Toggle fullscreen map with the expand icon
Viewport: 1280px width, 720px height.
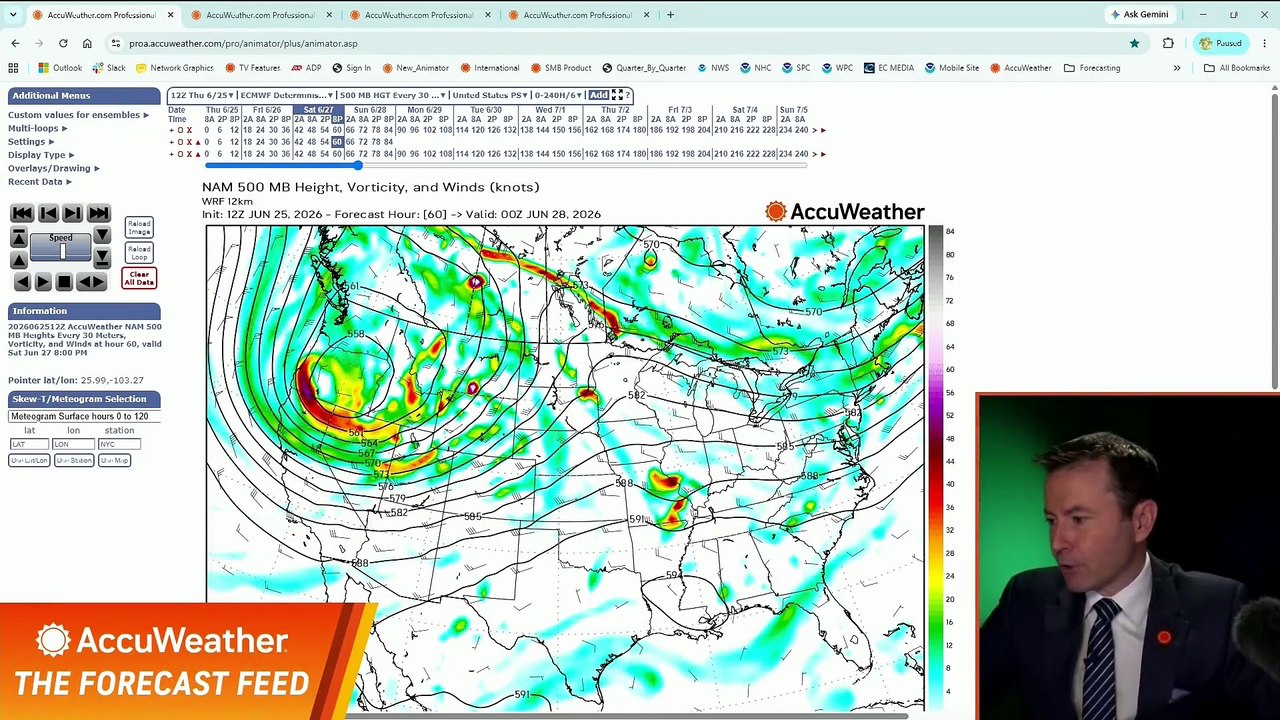click(617, 95)
